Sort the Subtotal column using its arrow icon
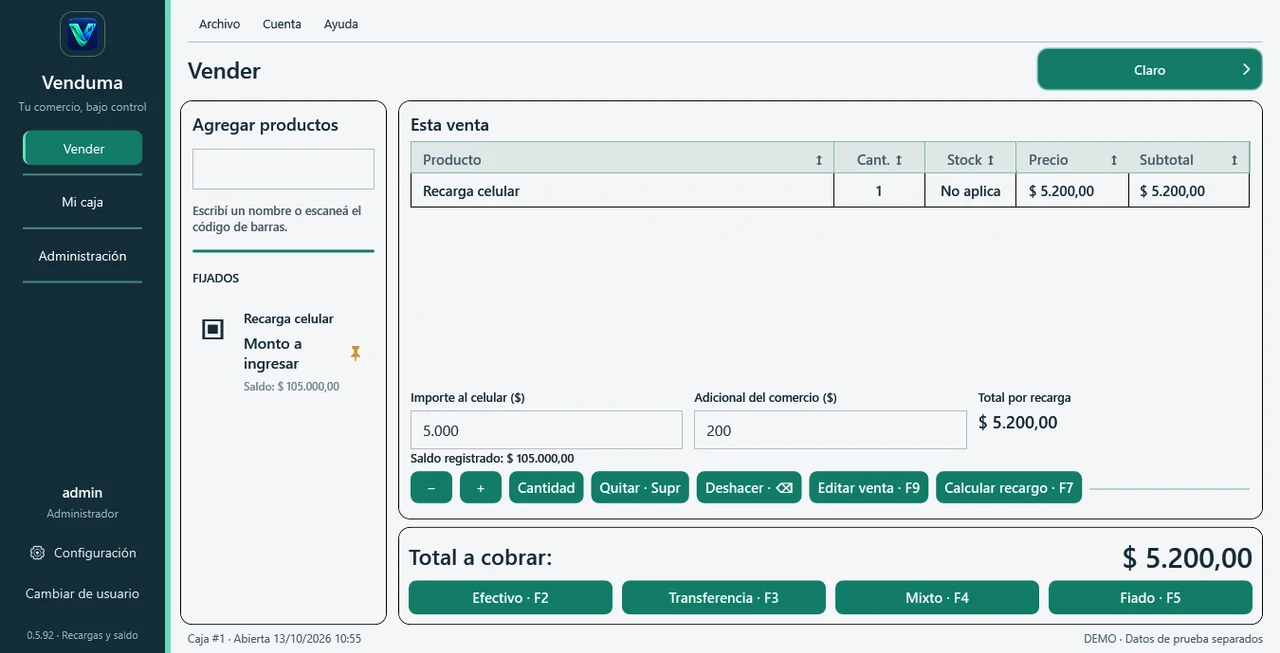 point(1234,160)
